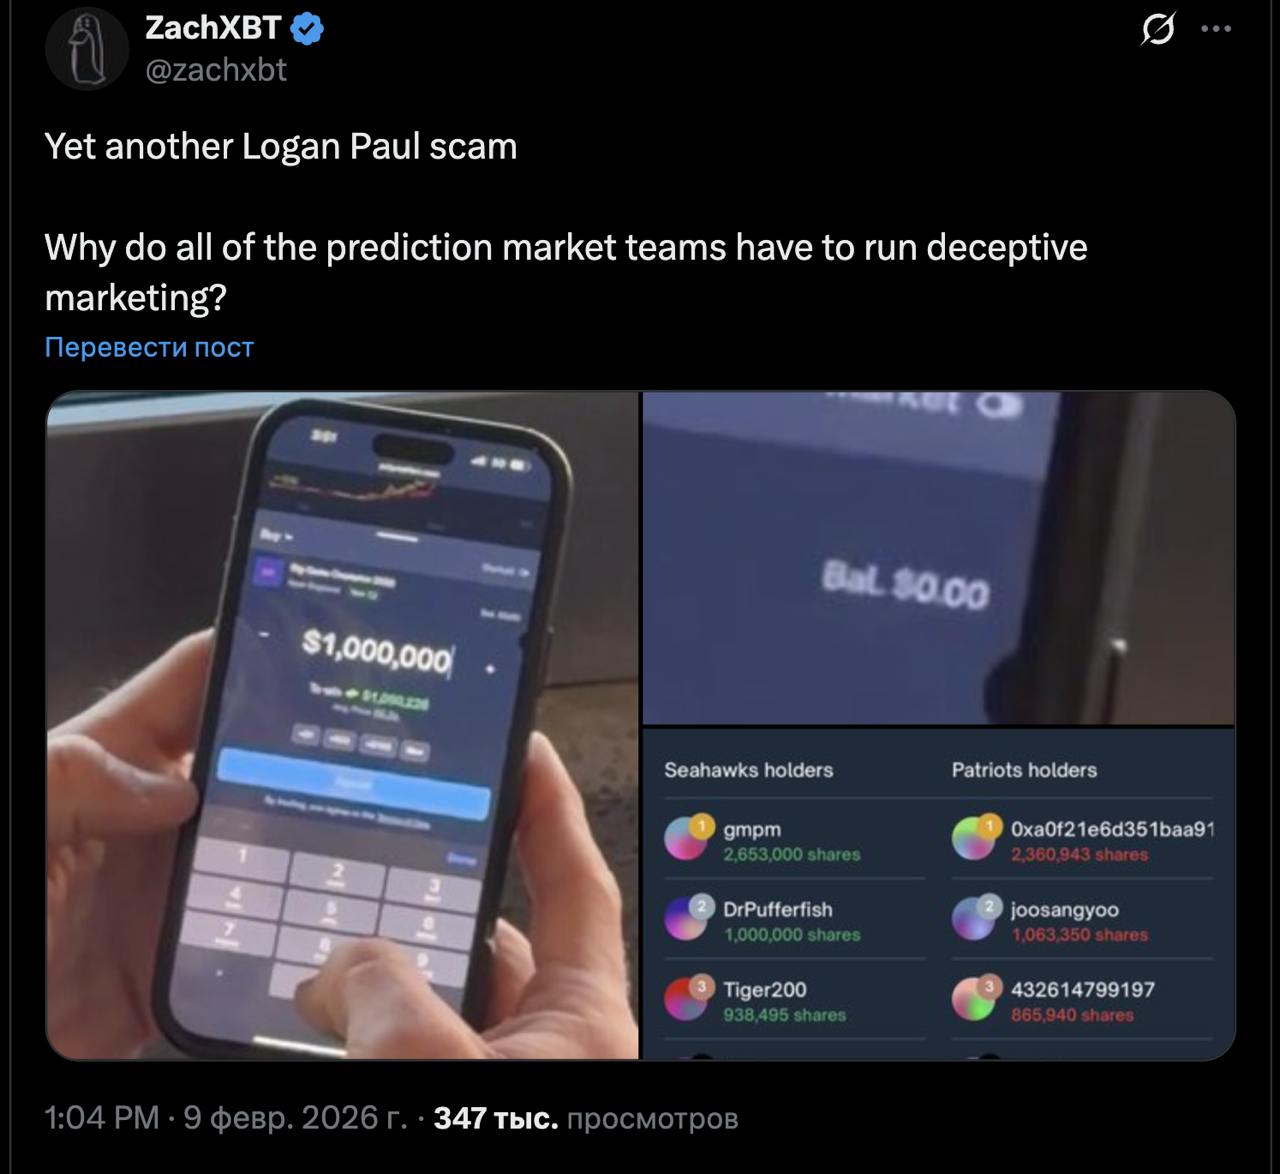This screenshot has width=1280, height=1174.
Task: Click the 'Patriots holders' heading in image
Action: [1024, 770]
